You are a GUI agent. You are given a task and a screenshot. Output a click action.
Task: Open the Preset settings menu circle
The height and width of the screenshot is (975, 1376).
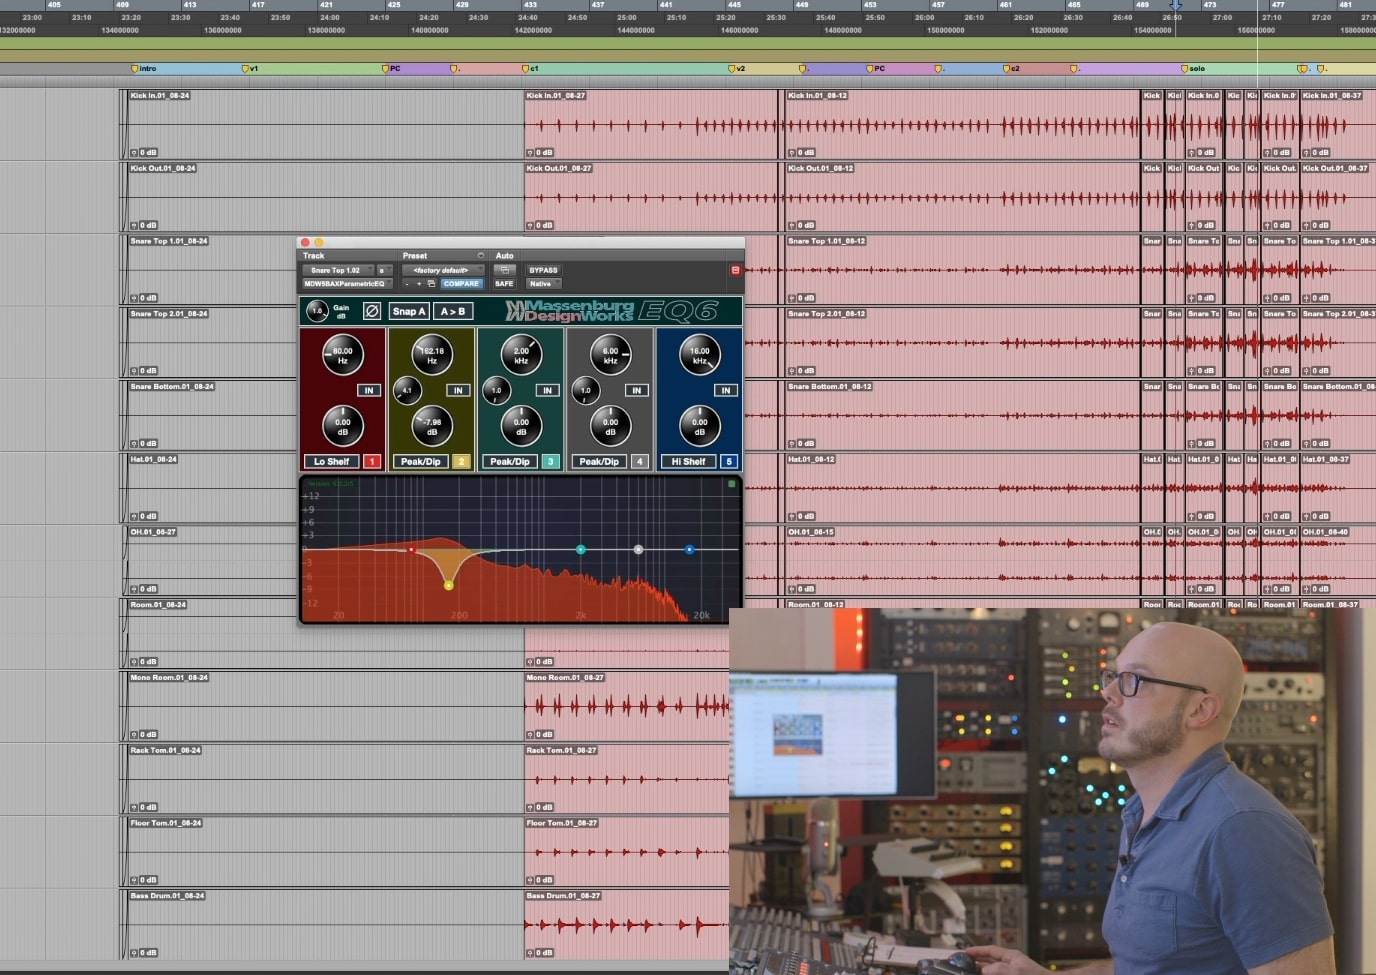pyautogui.click(x=480, y=256)
